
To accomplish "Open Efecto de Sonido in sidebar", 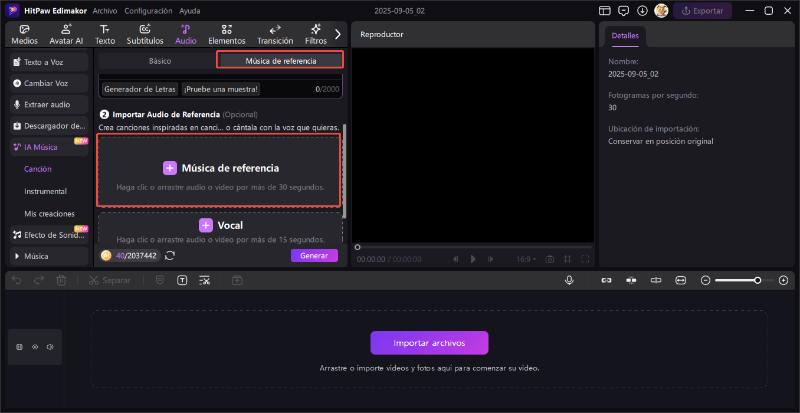I will 49,235.
